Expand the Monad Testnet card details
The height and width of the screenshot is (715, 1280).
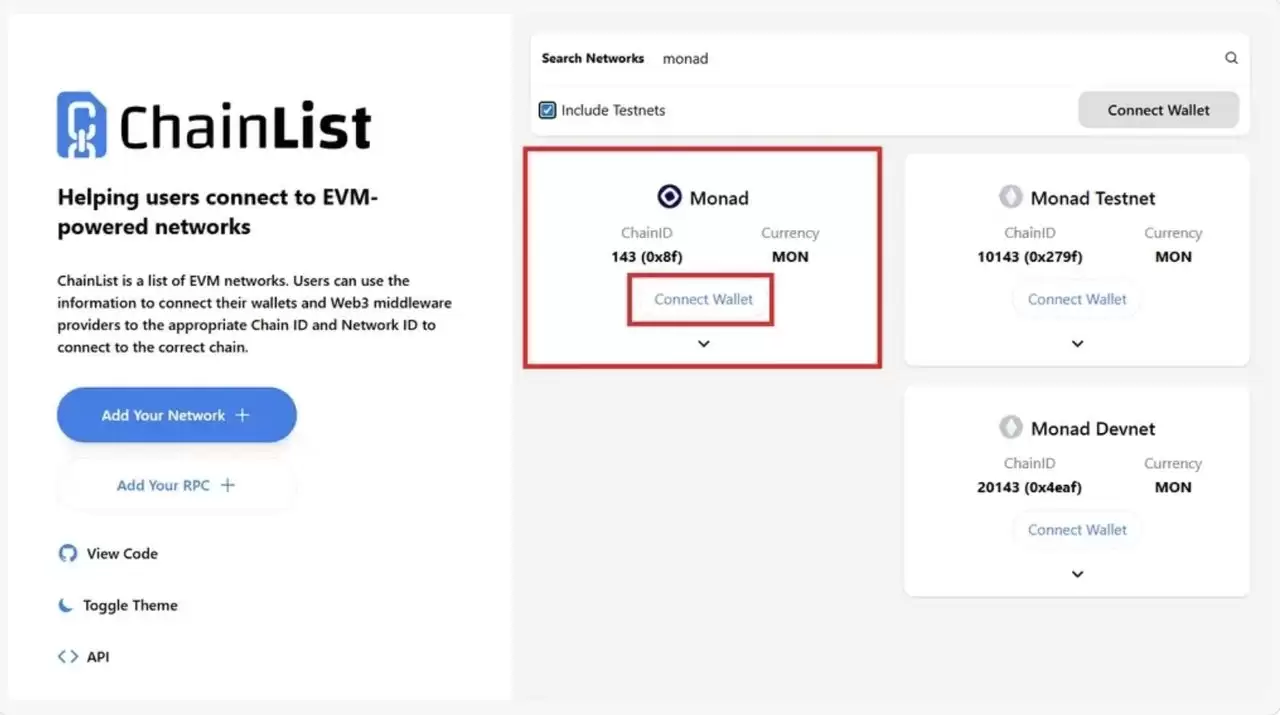coord(1076,343)
